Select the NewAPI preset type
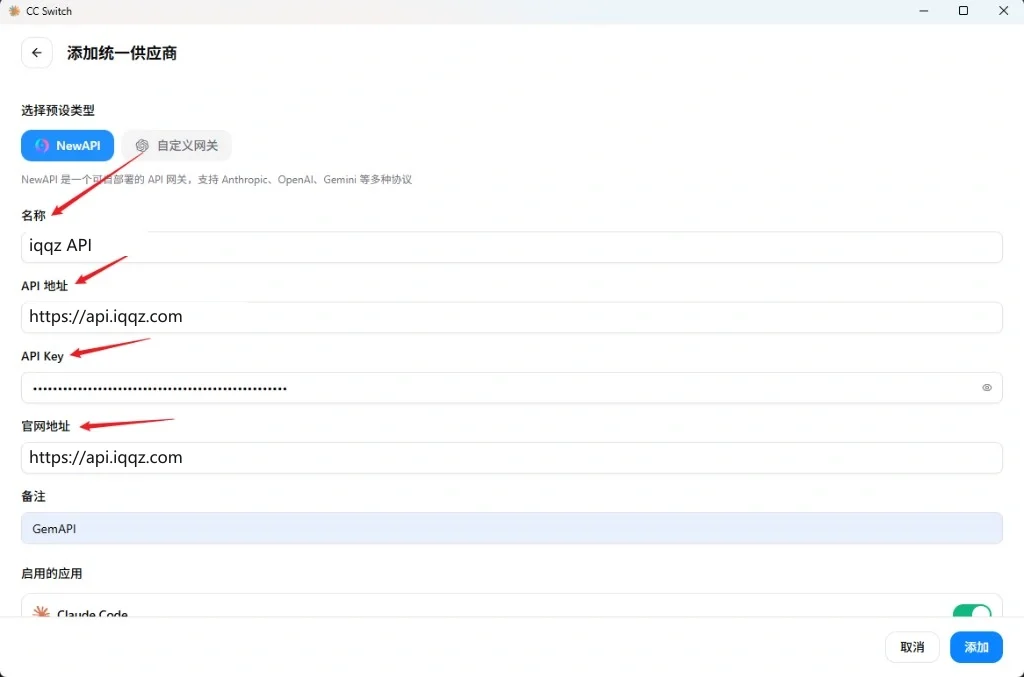The image size is (1024, 677). (67, 146)
